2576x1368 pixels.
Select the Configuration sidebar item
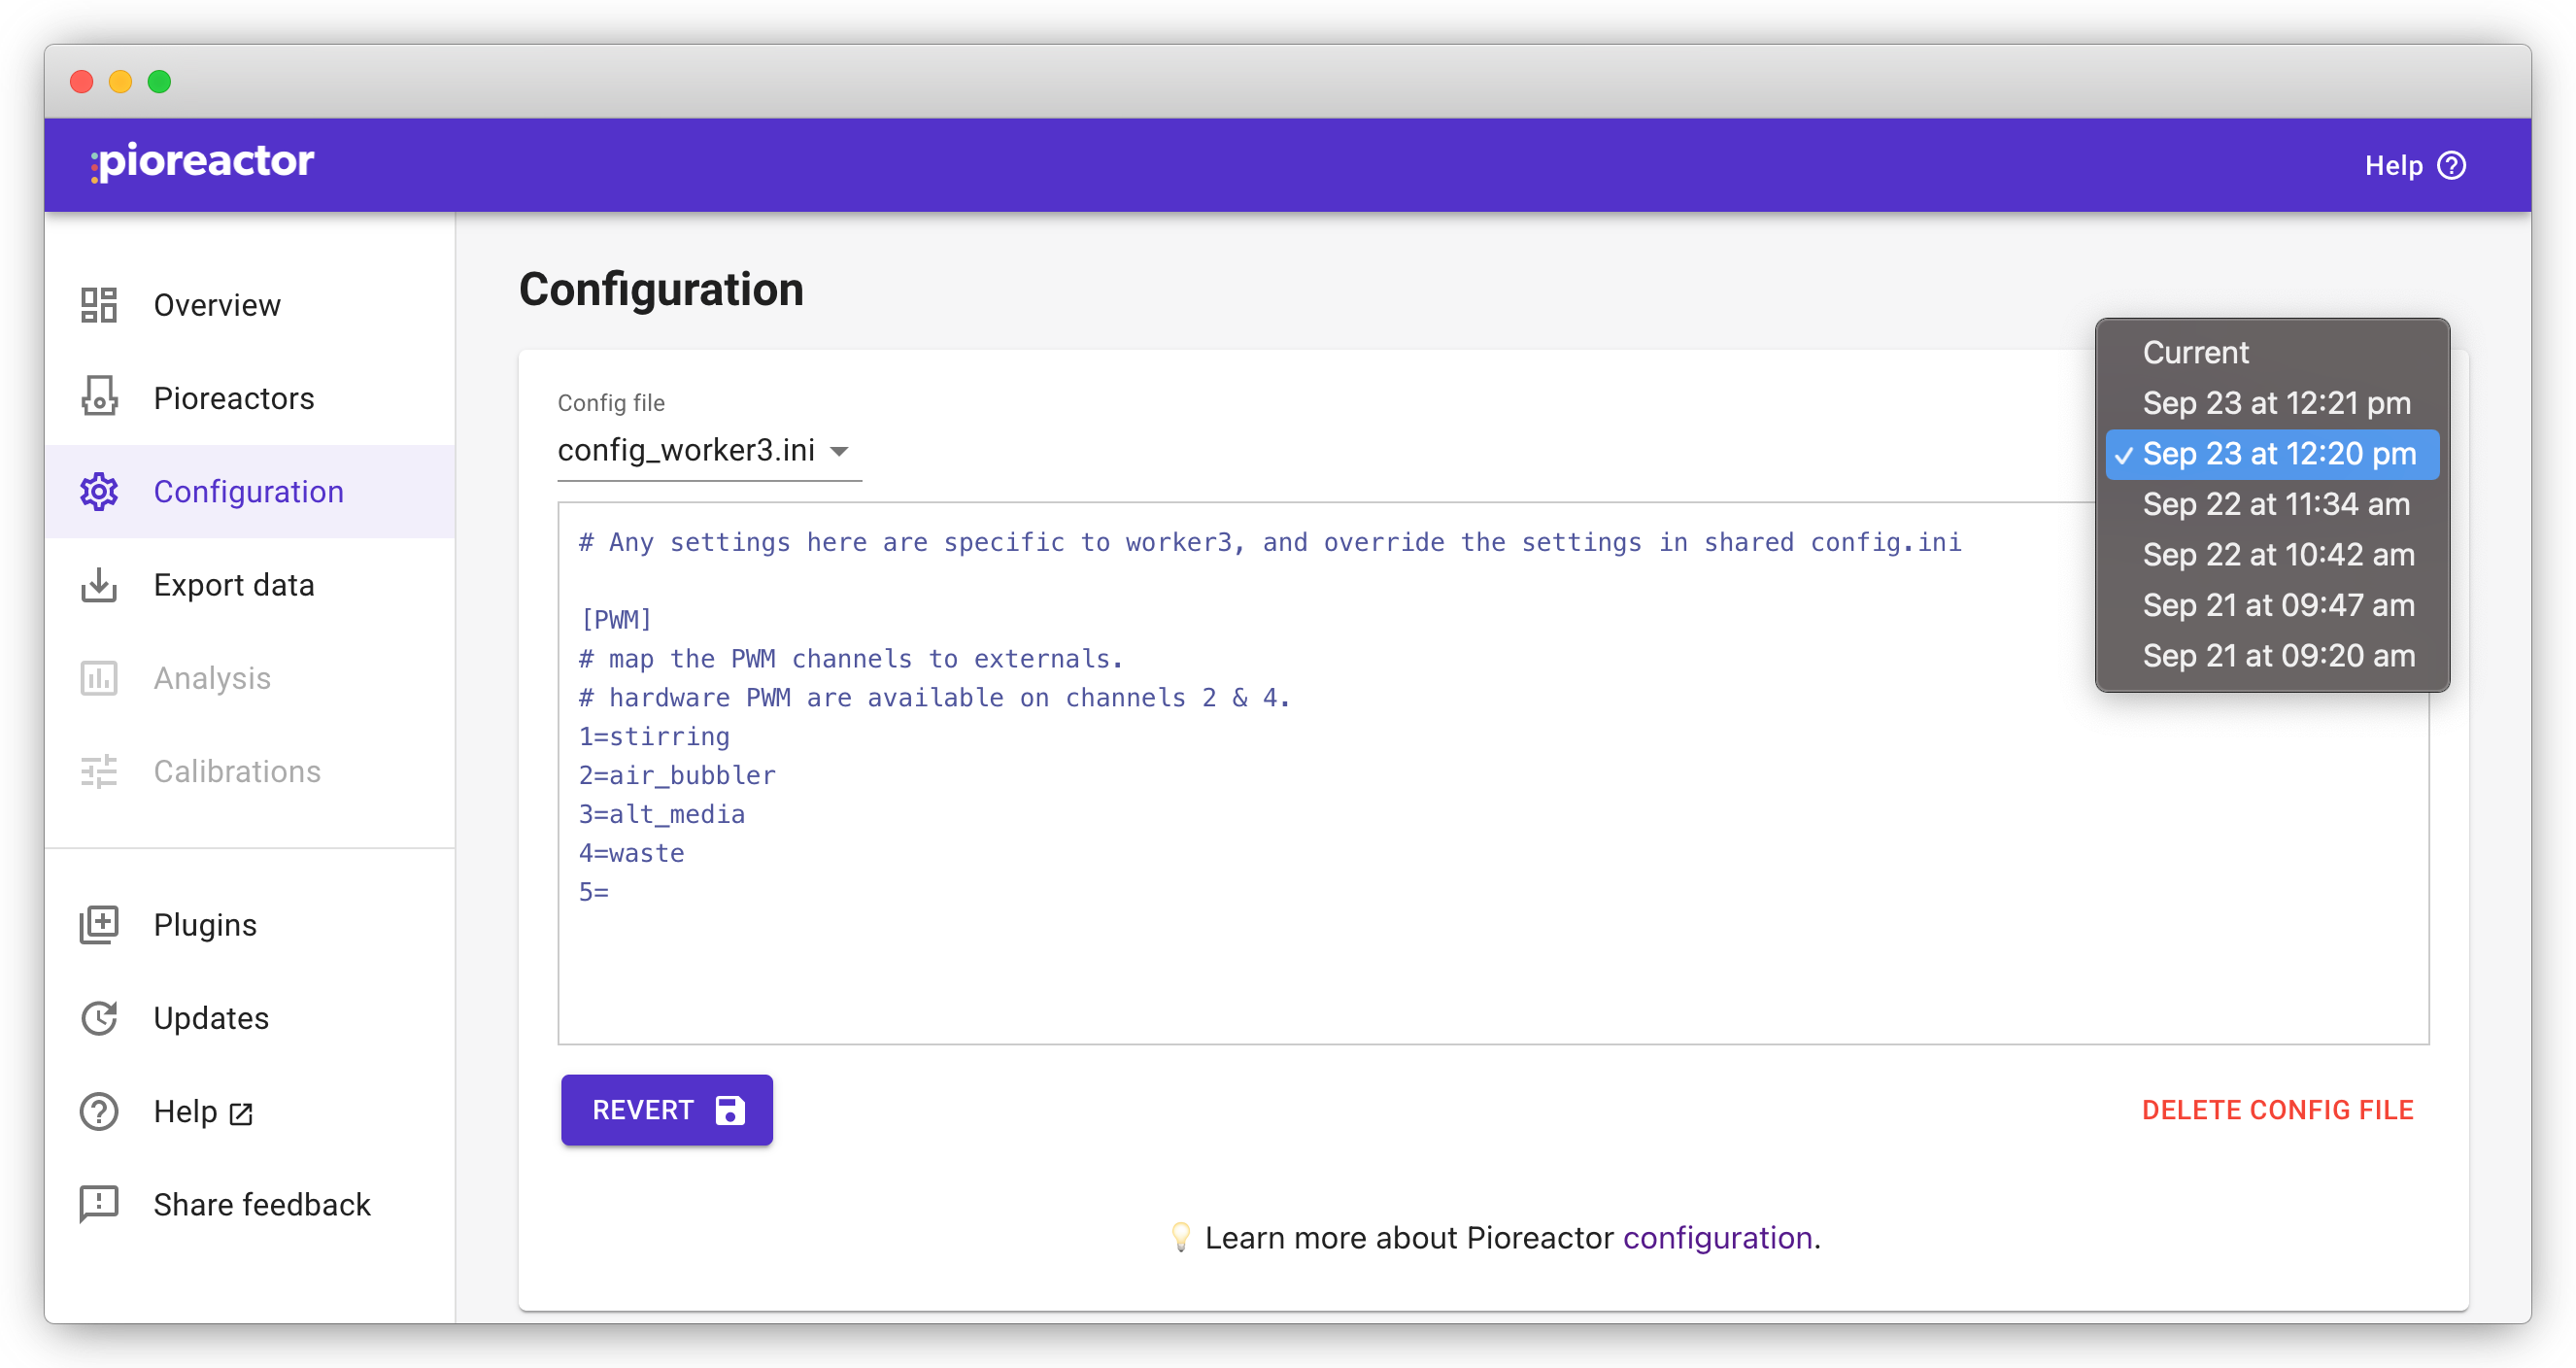250,491
